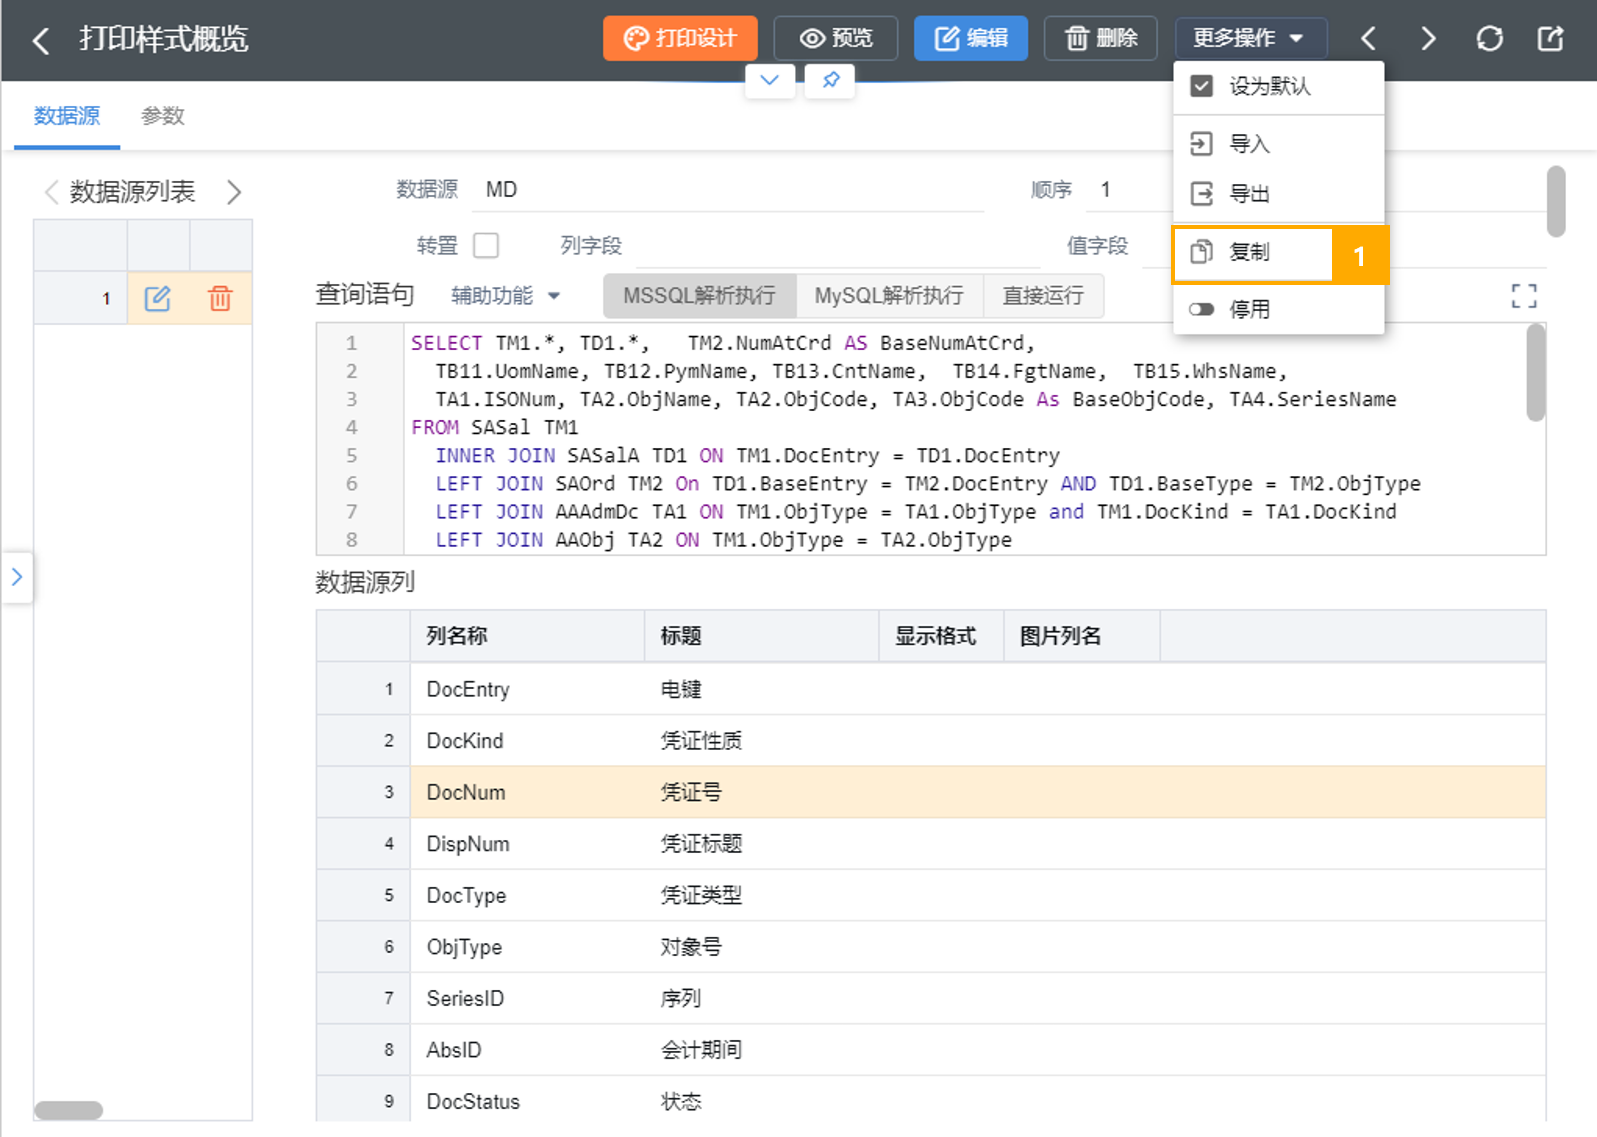This screenshot has width=1597, height=1137.
Task: Select the DocEntry row cell
Action: [527, 689]
